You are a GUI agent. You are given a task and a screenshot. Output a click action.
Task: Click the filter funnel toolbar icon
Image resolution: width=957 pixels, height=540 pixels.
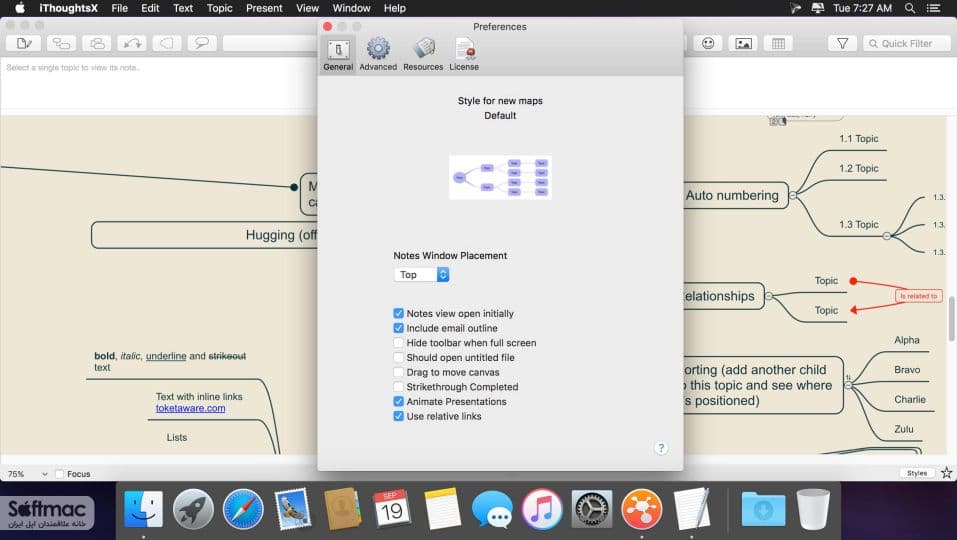(842, 43)
